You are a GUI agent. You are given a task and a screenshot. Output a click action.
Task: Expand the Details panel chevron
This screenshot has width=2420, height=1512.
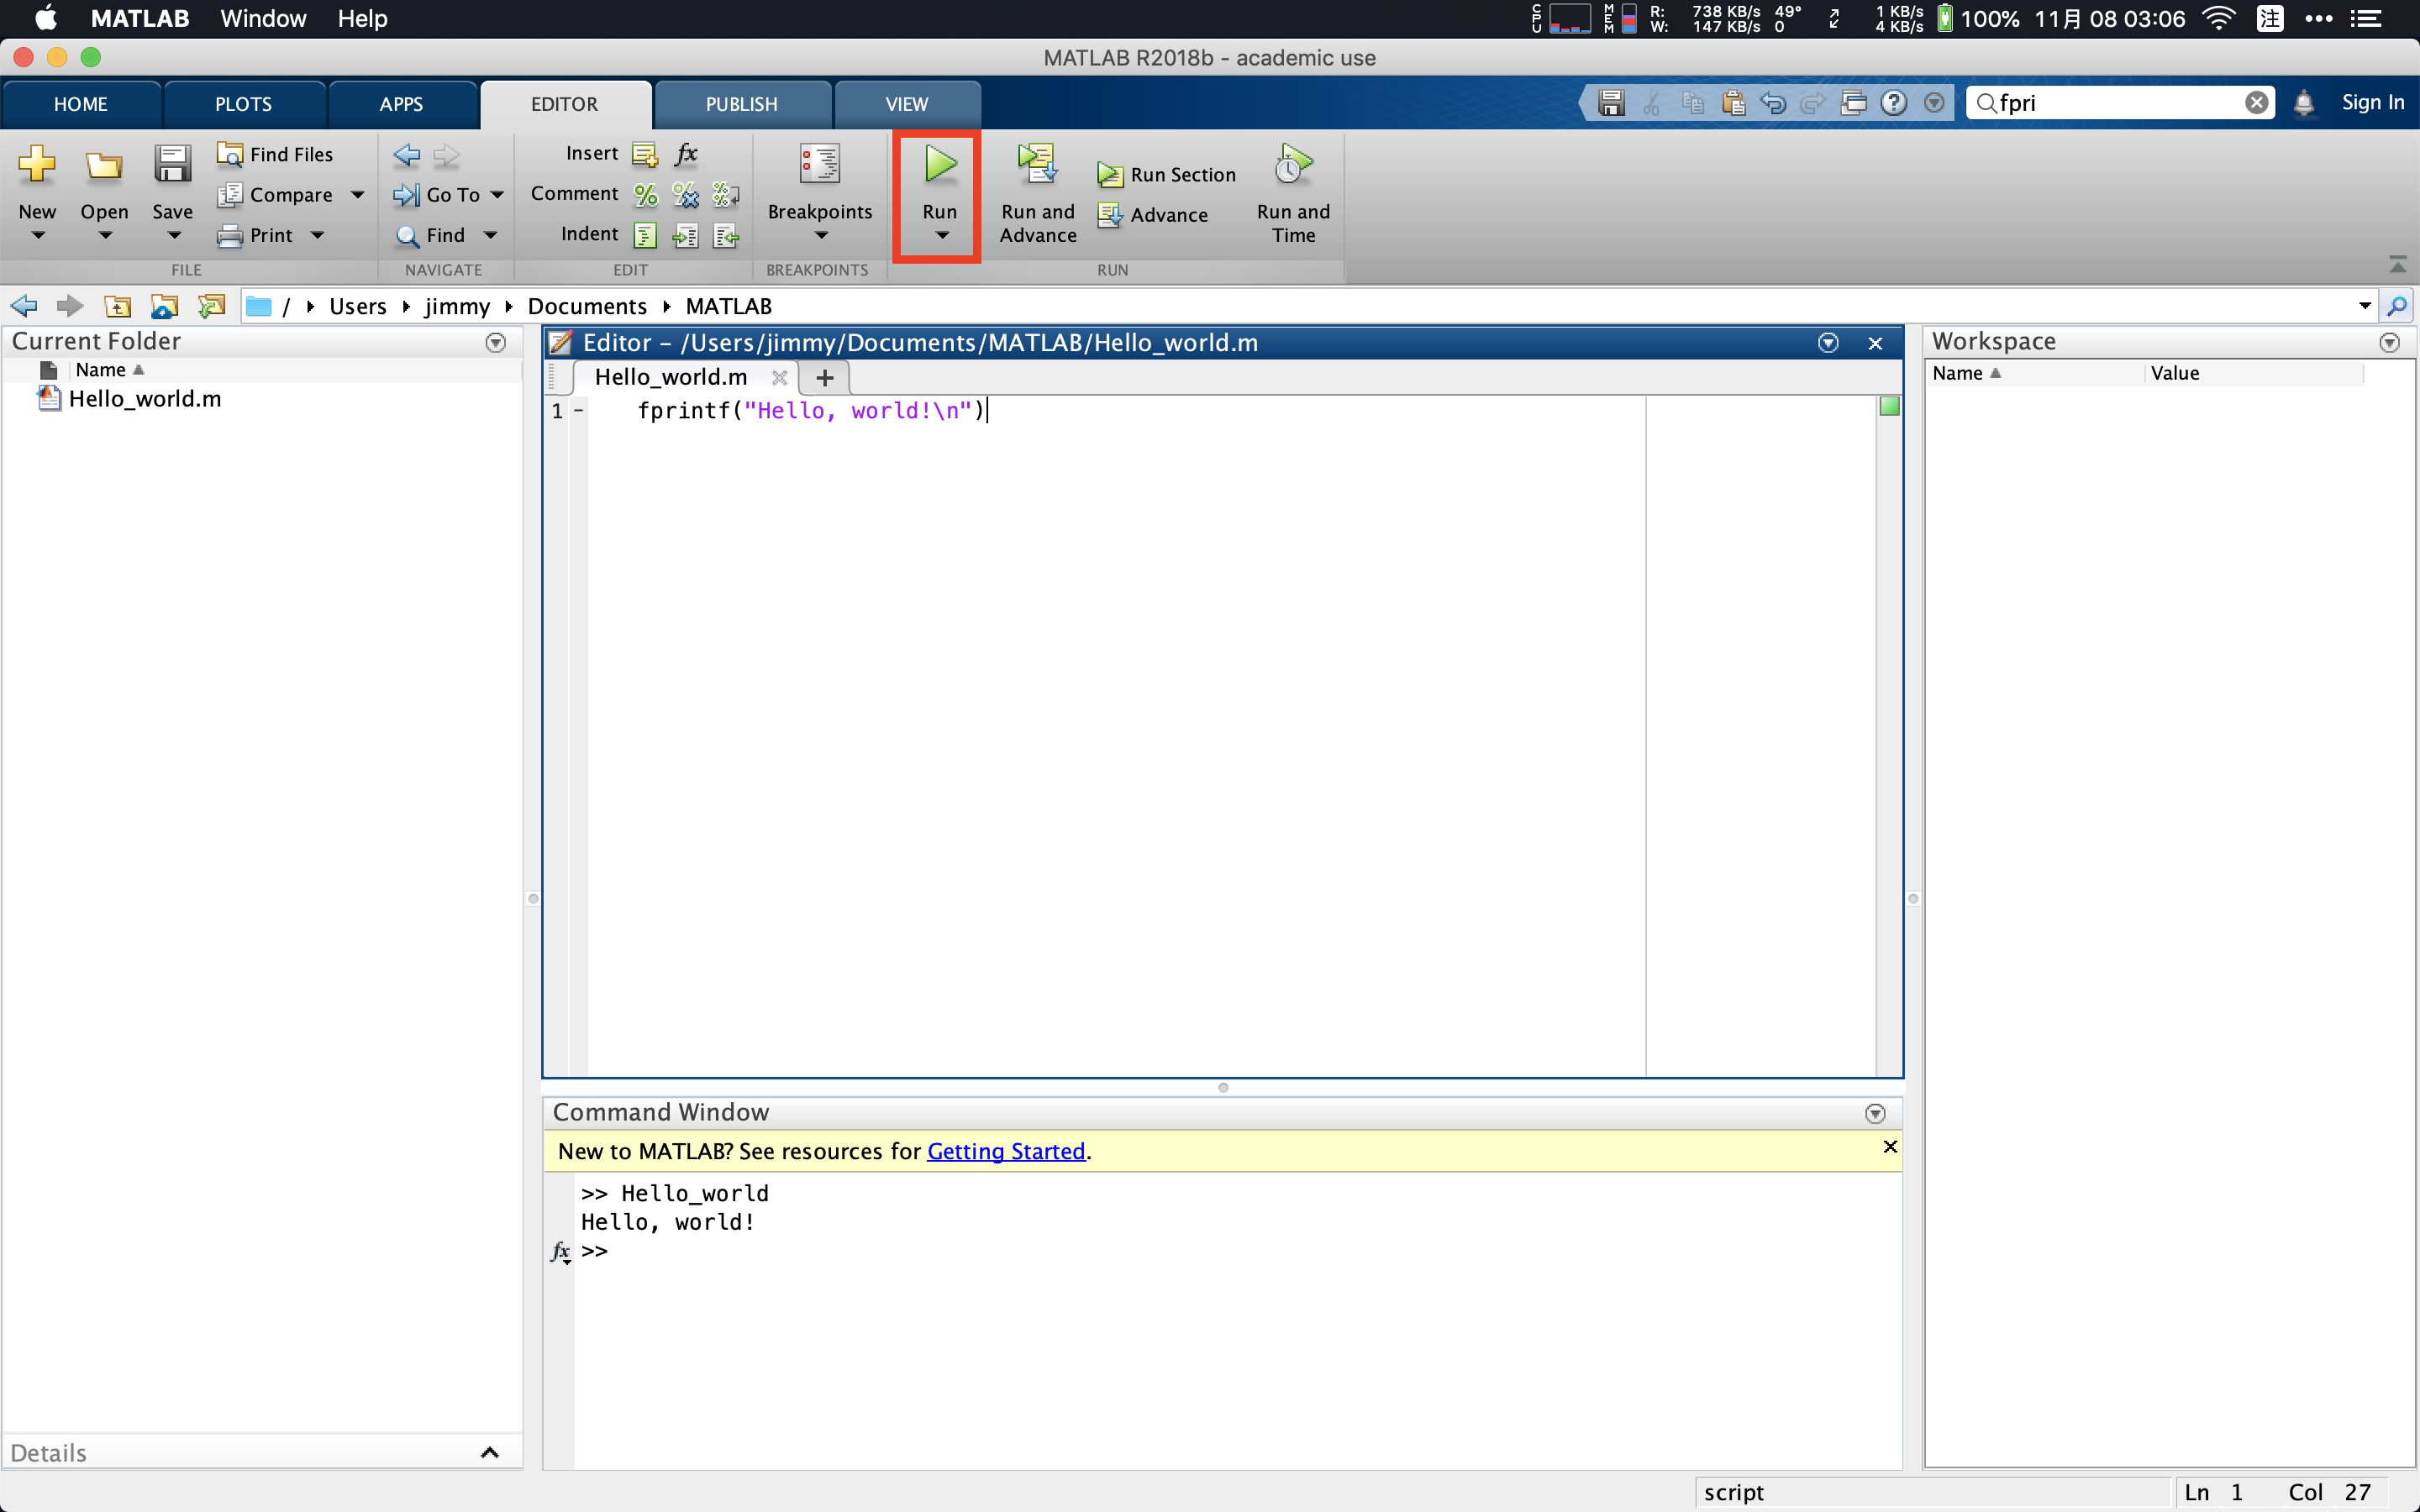point(489,1453)
